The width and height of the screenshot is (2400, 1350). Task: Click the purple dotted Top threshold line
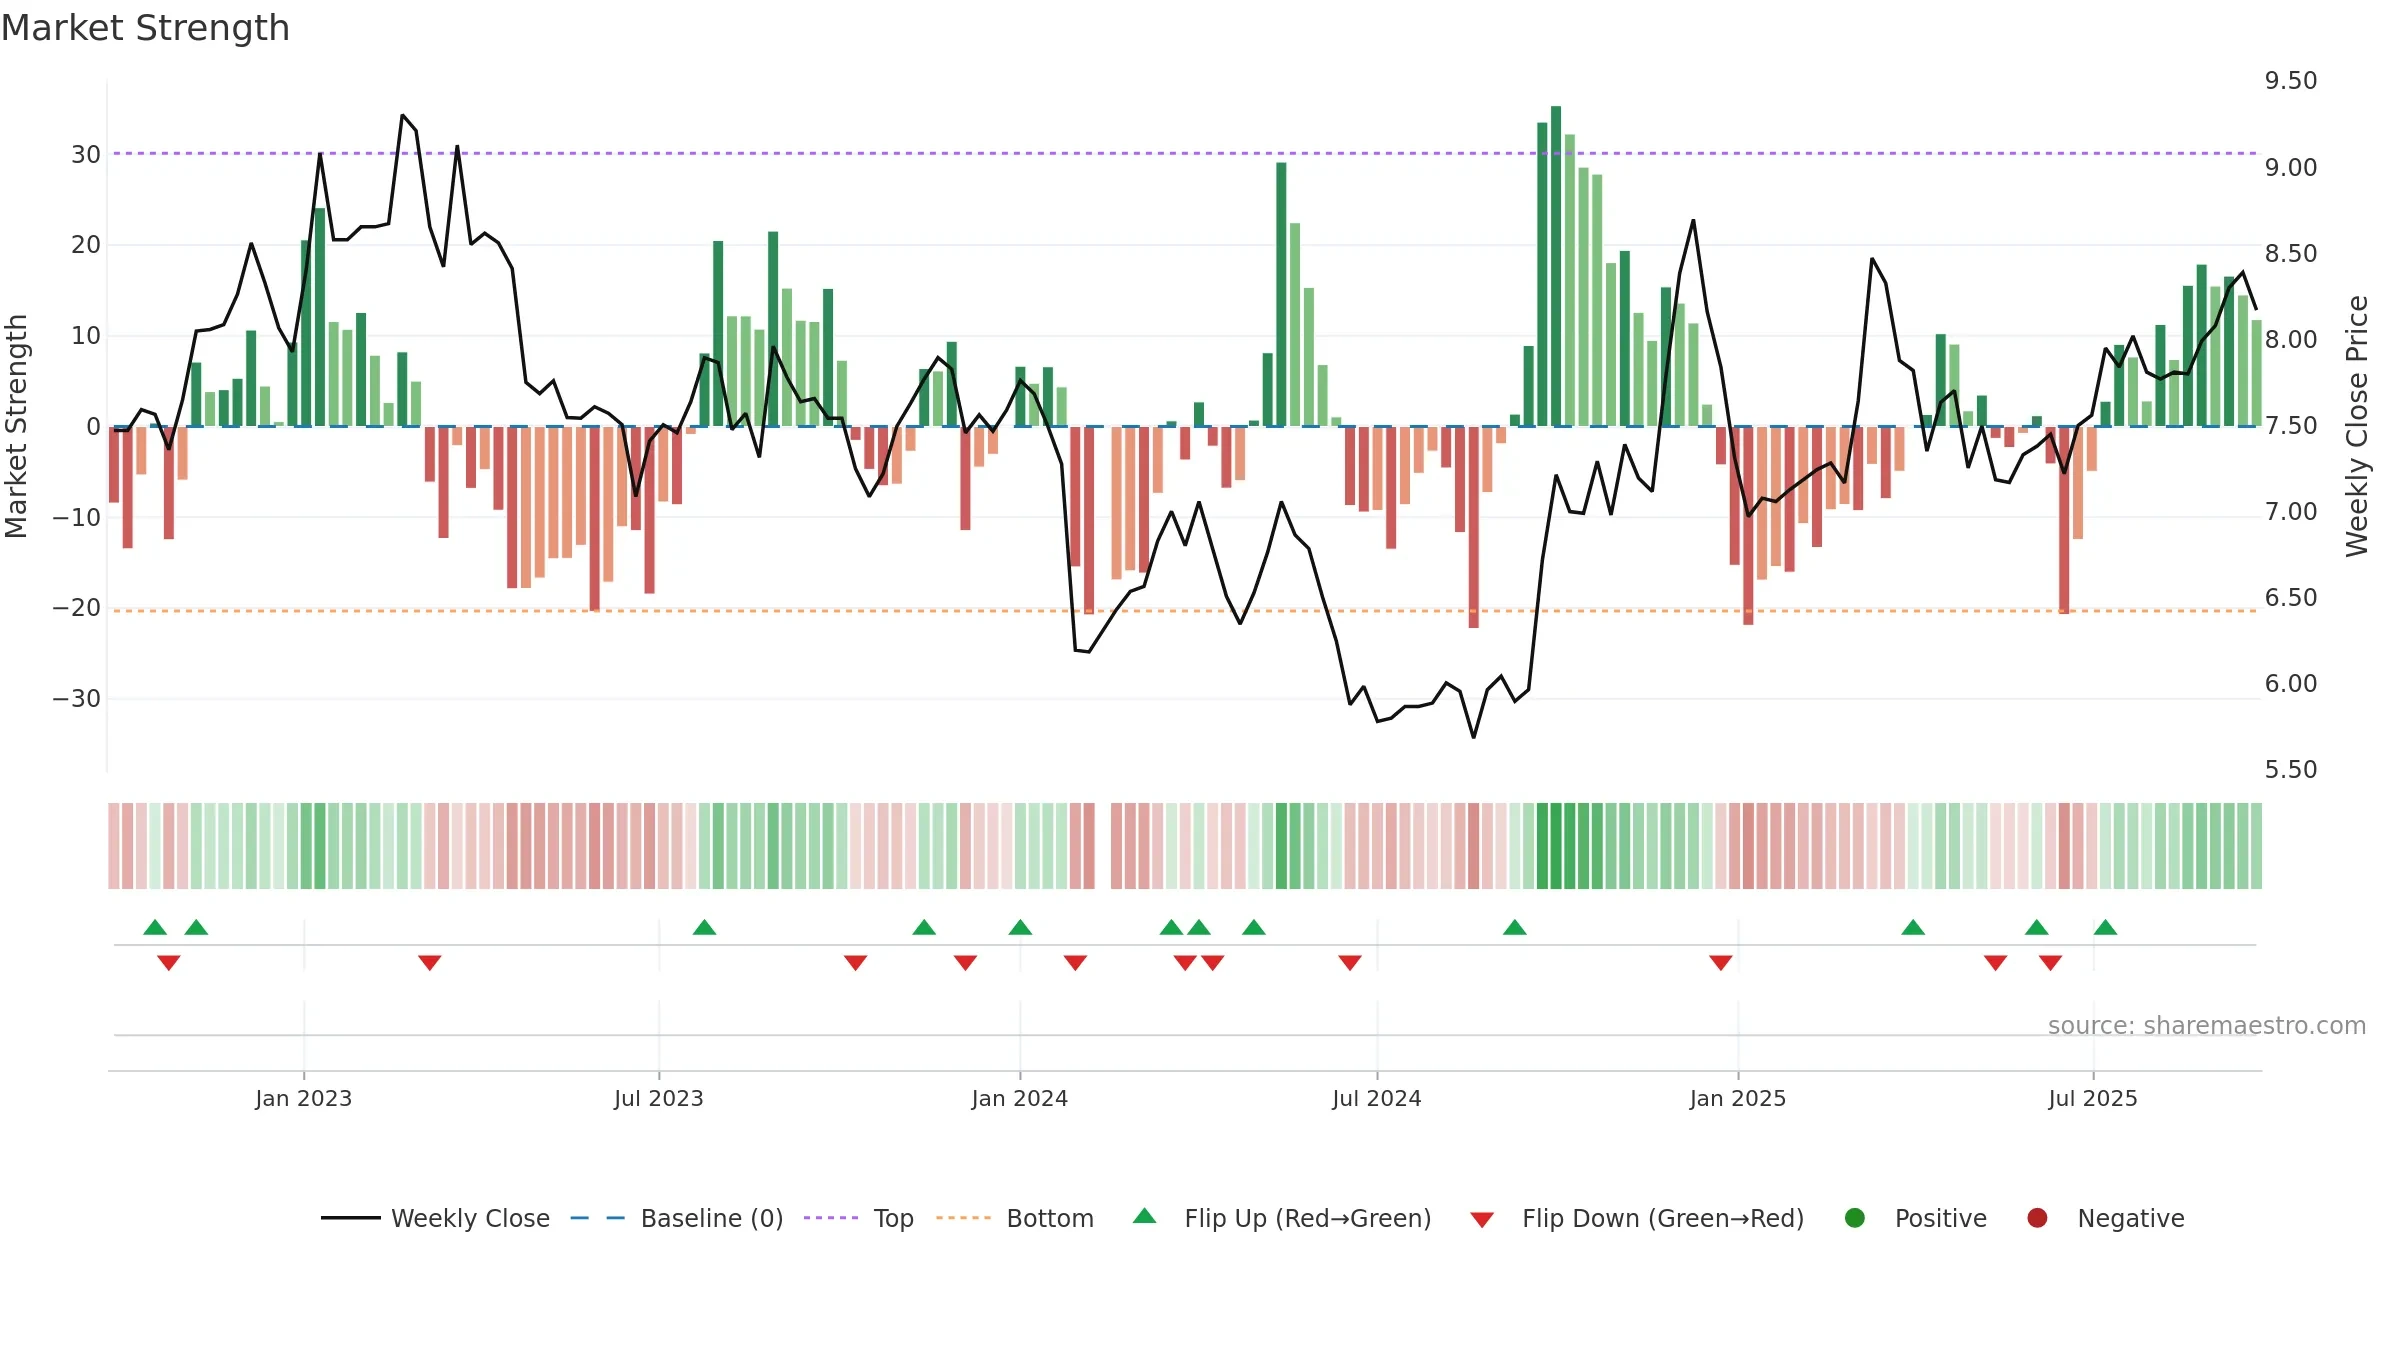point(1185,153)
